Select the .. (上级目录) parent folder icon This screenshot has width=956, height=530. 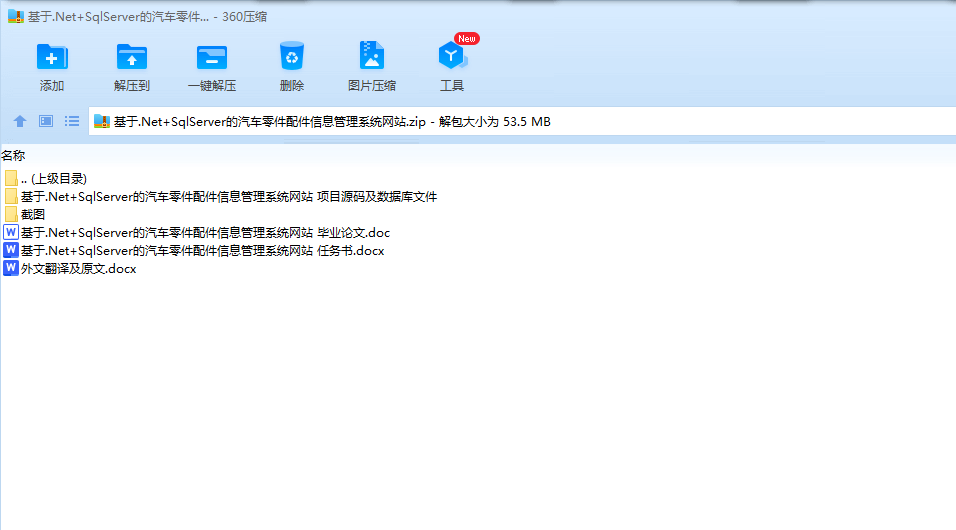point(11,178)
